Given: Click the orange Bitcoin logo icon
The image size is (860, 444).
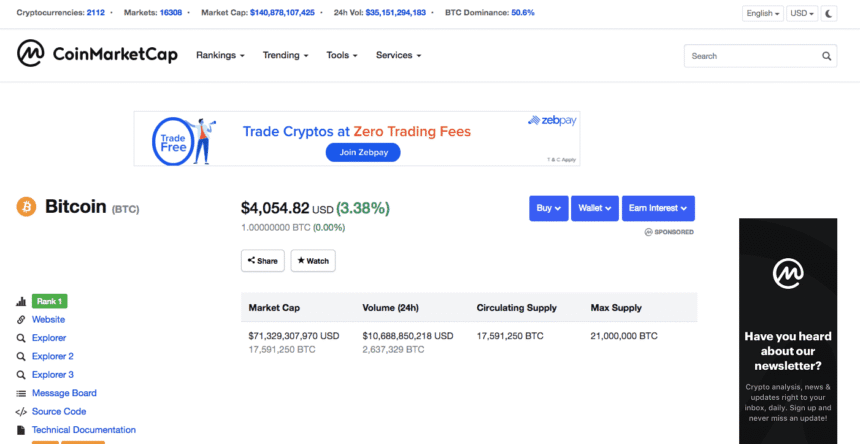Looking at the screenshot, I should point(26,207).
